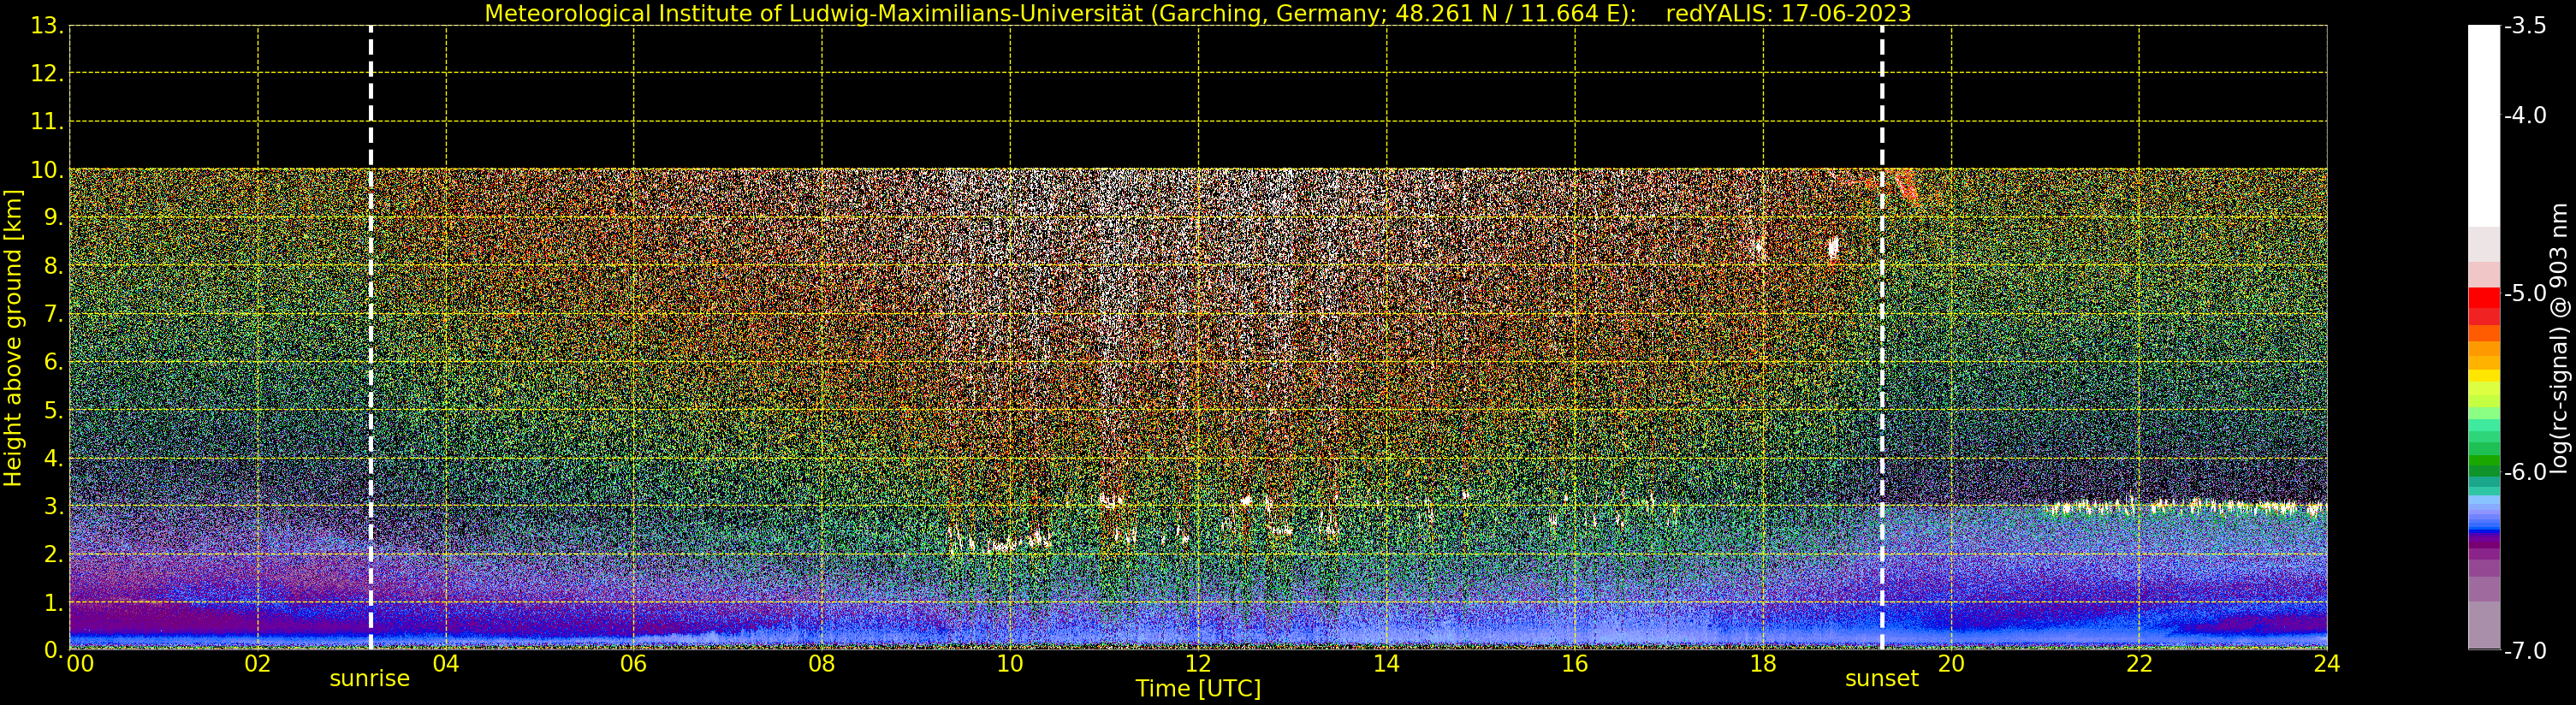This screenshot has width=2576, height=705.
Task: Click the white top section of the colorbar
Action: (2484, 125)
